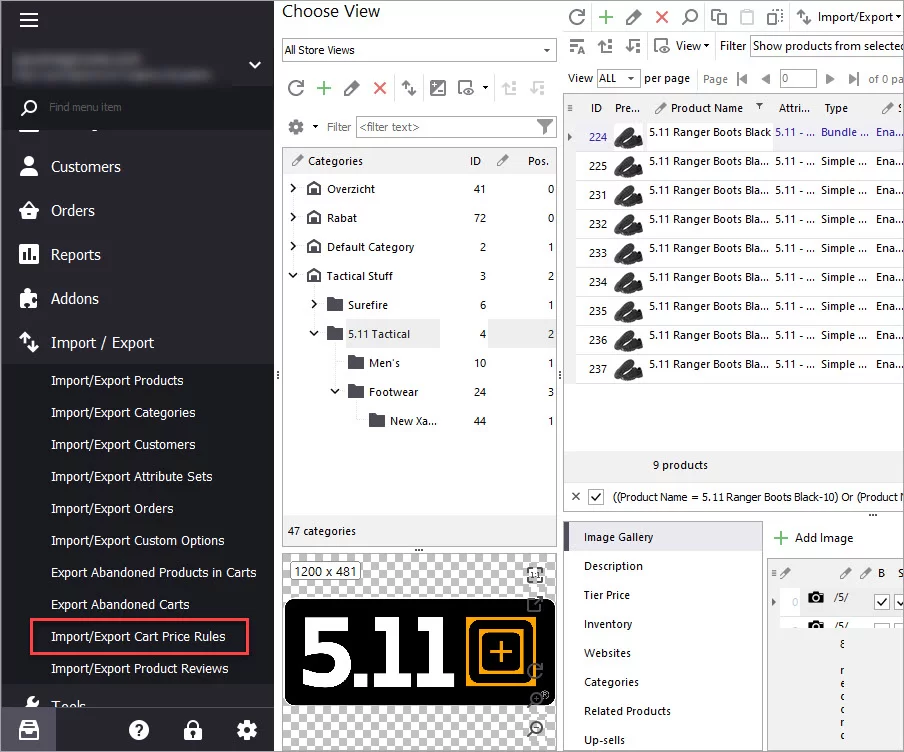Screen dimensions: 904x752
Task: Sort by Product Name column header
Action: pos(707,108)
